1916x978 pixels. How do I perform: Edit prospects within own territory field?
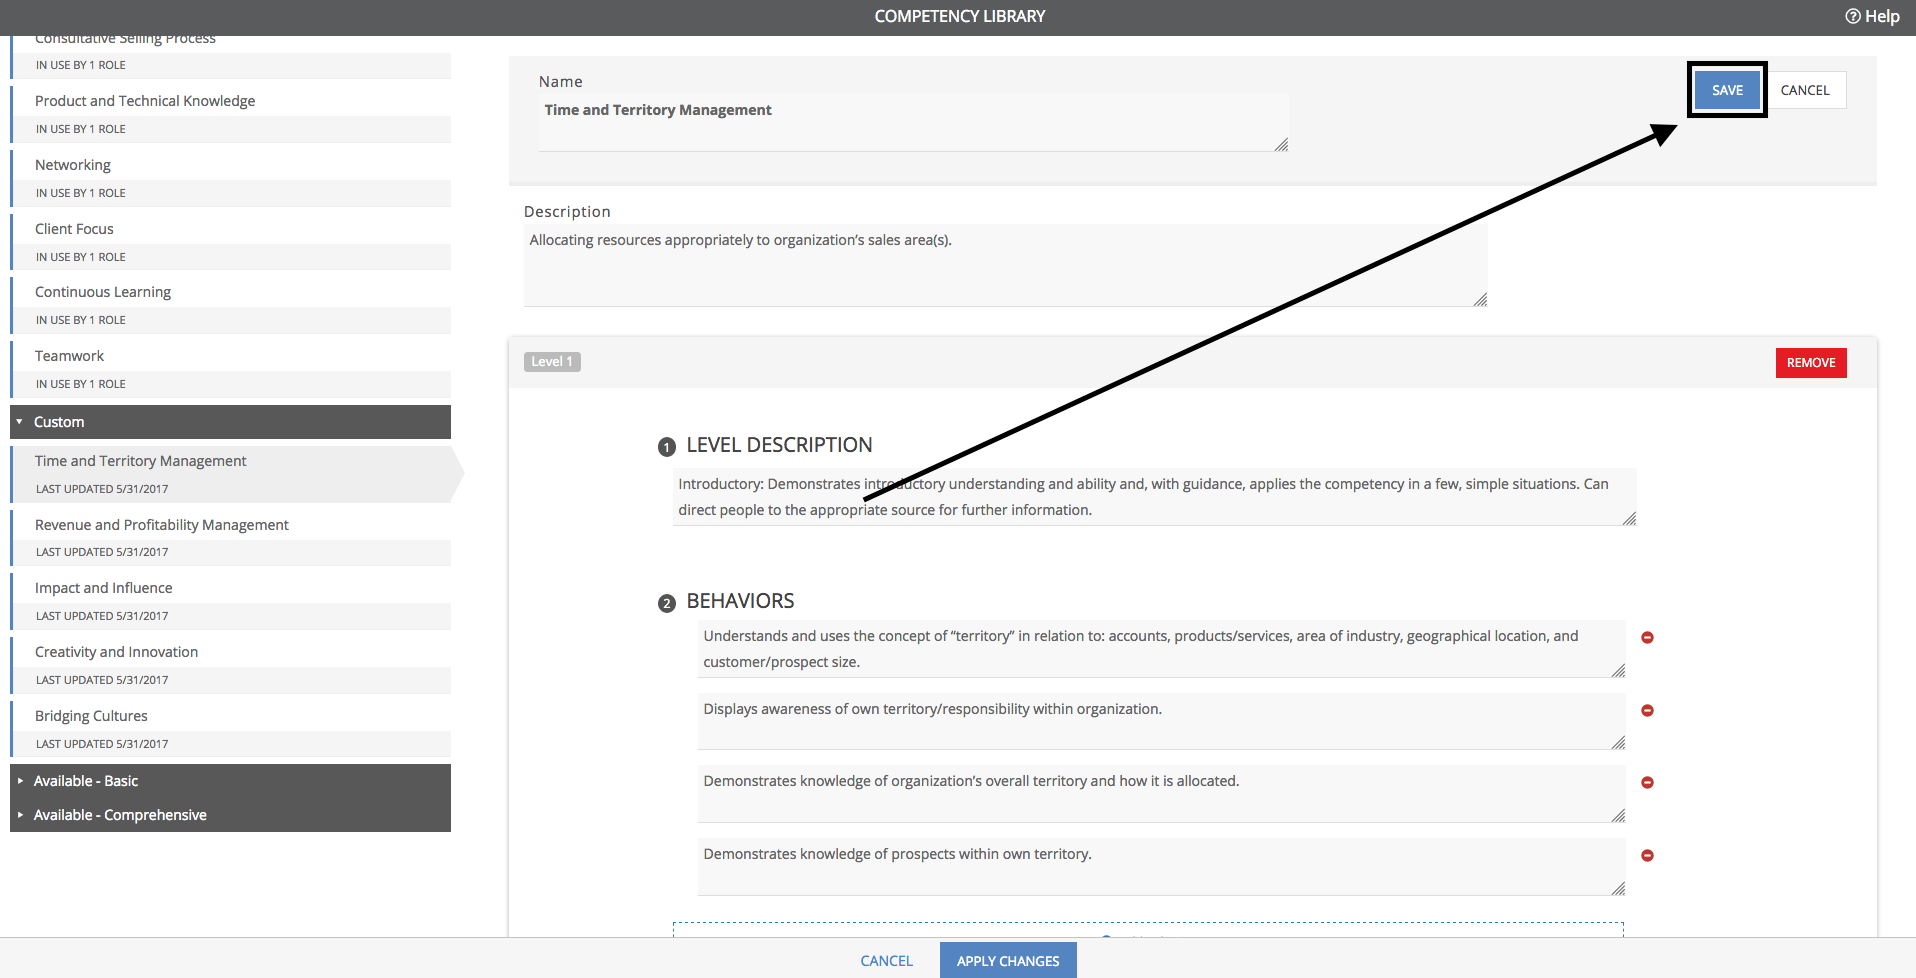(1161, 867)
